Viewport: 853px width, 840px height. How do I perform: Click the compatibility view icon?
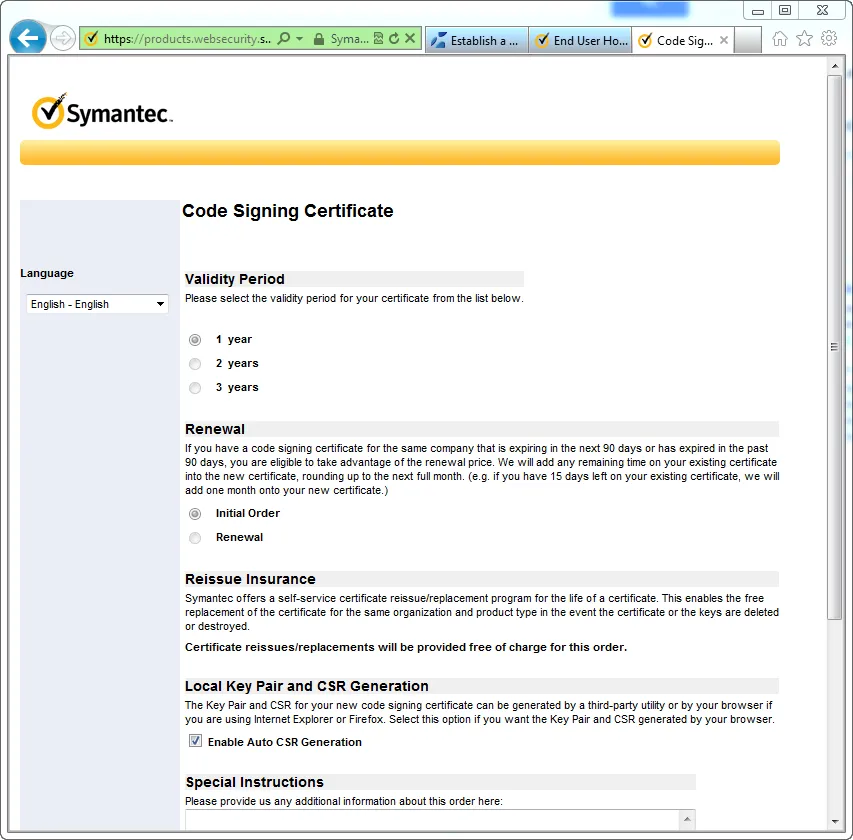[379, 38]
